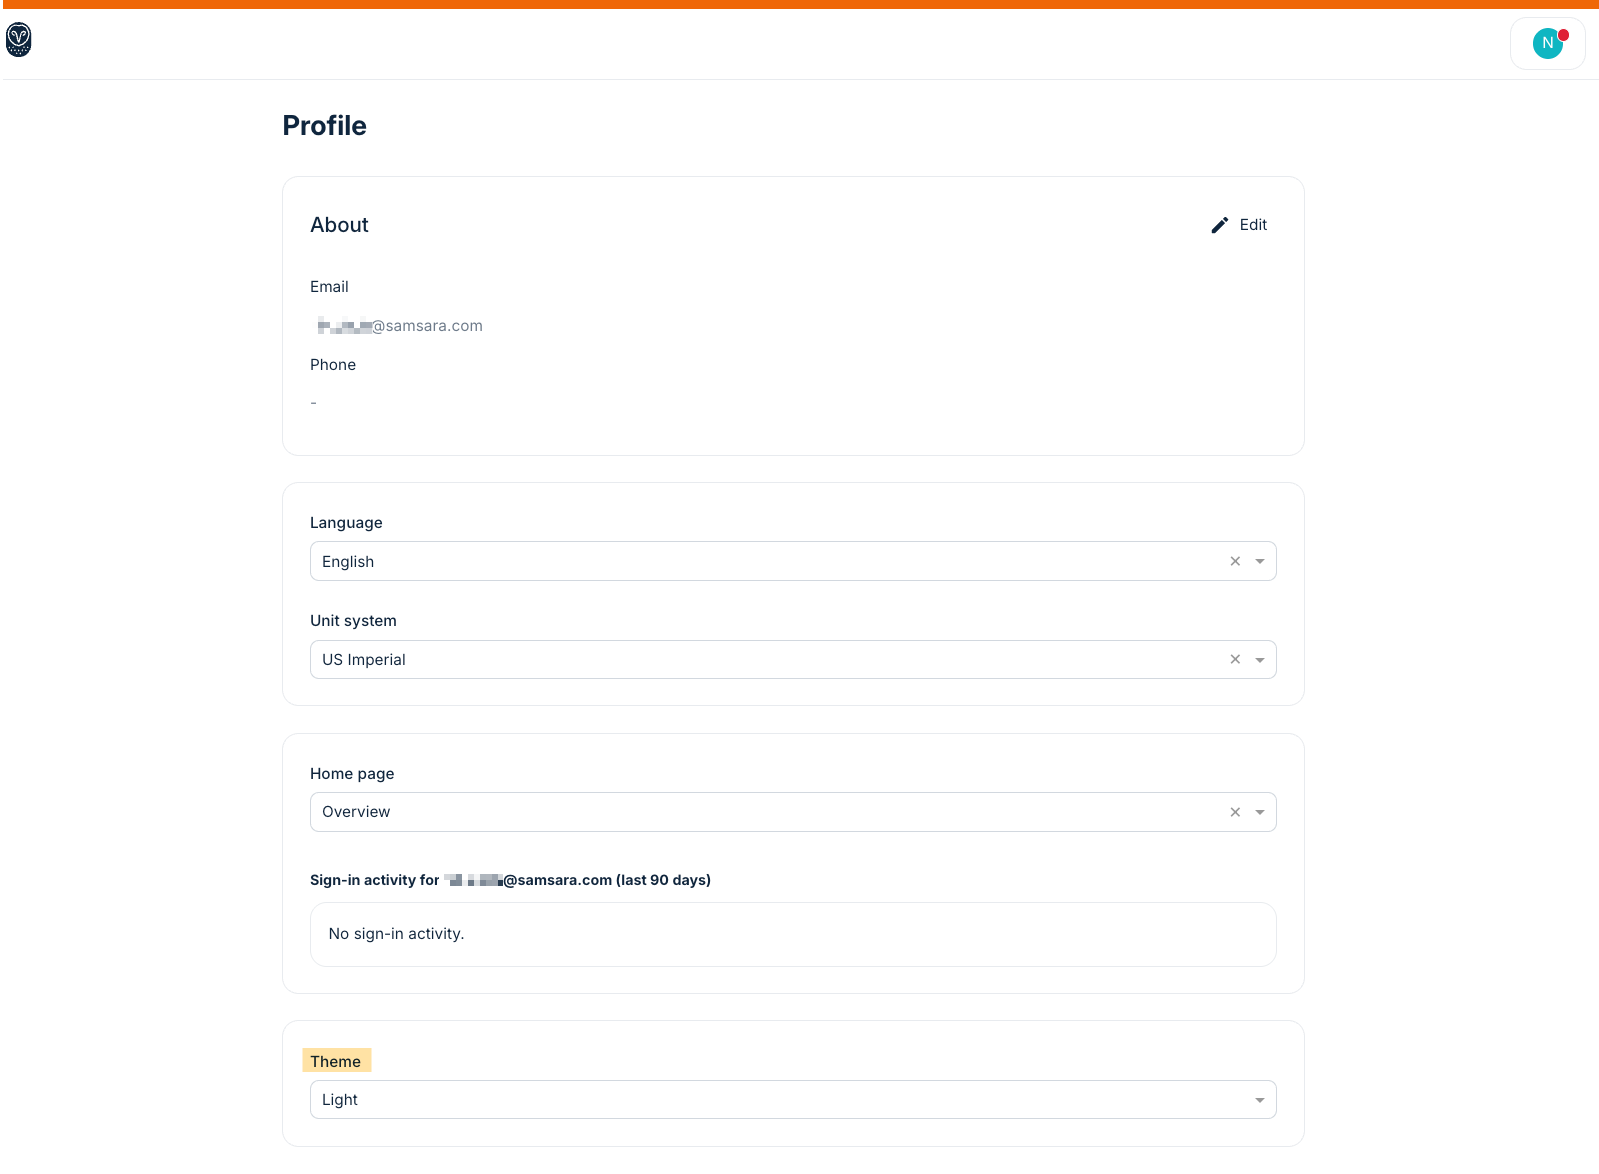The height and width of the screenshot is (1174, 1599).
Task: Clear the Overview home page selection with the X
Action: click(x=1234, y=811)
